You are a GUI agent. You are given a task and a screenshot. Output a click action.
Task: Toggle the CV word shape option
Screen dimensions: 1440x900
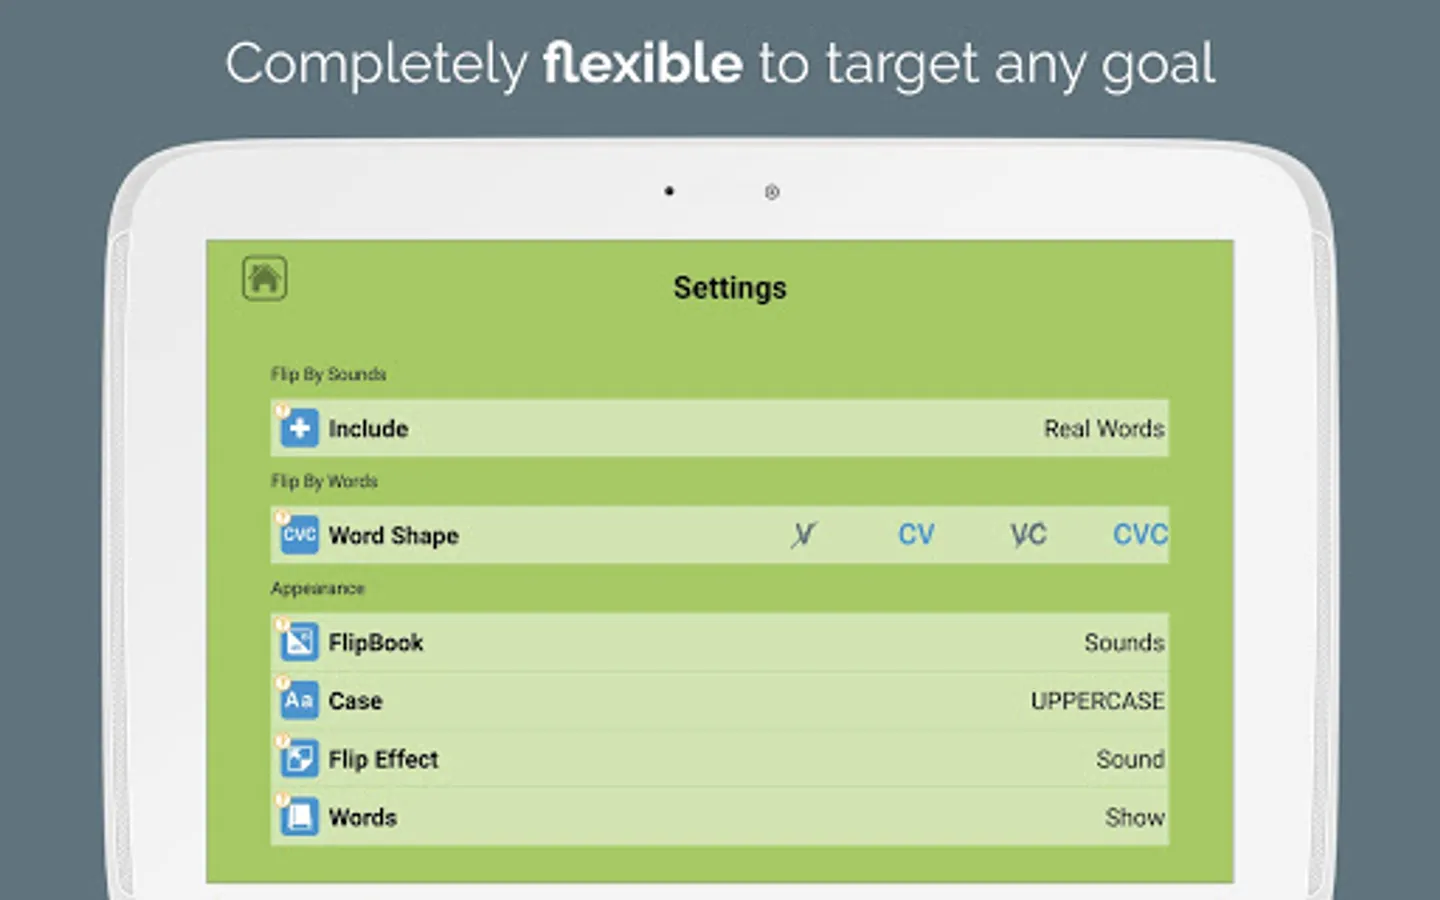[x=916, y=535]
